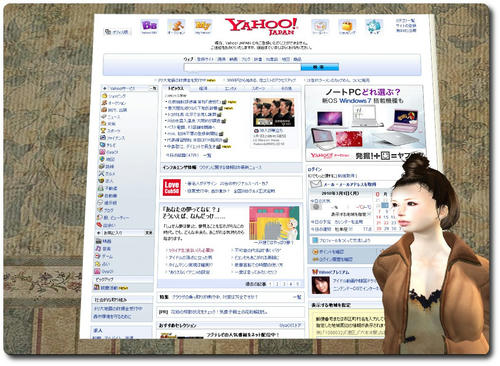The width and height of the screenshot is (500, 366).
Task: Select the エンタメ news tab
Action: (x=231, y=88)
